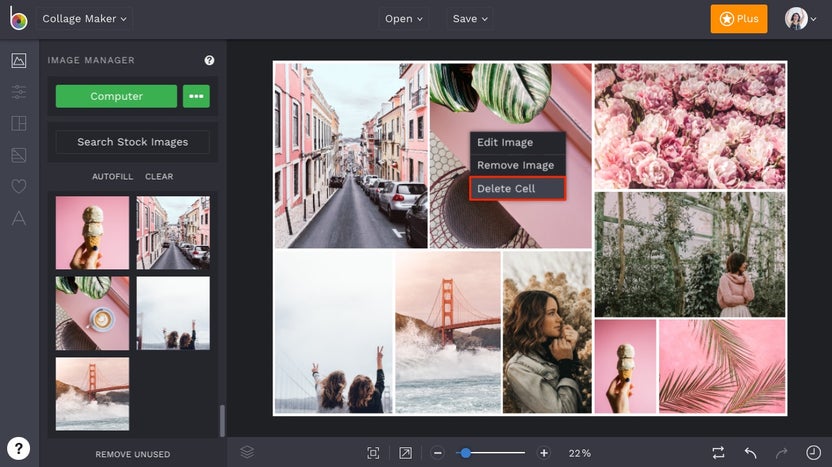Open the history clock icon
This screenshot has width=832, height=467.
tap(813, 453)
